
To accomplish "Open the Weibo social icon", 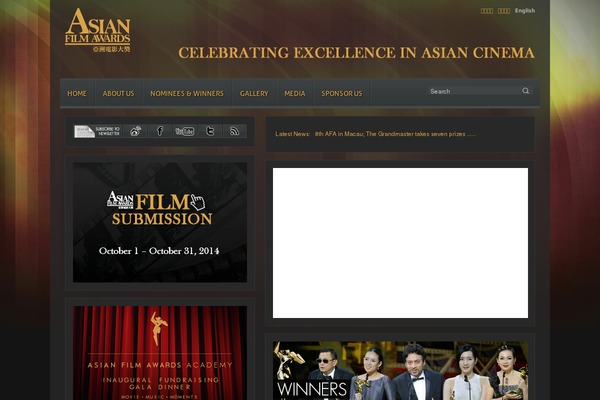I will 135,131.
